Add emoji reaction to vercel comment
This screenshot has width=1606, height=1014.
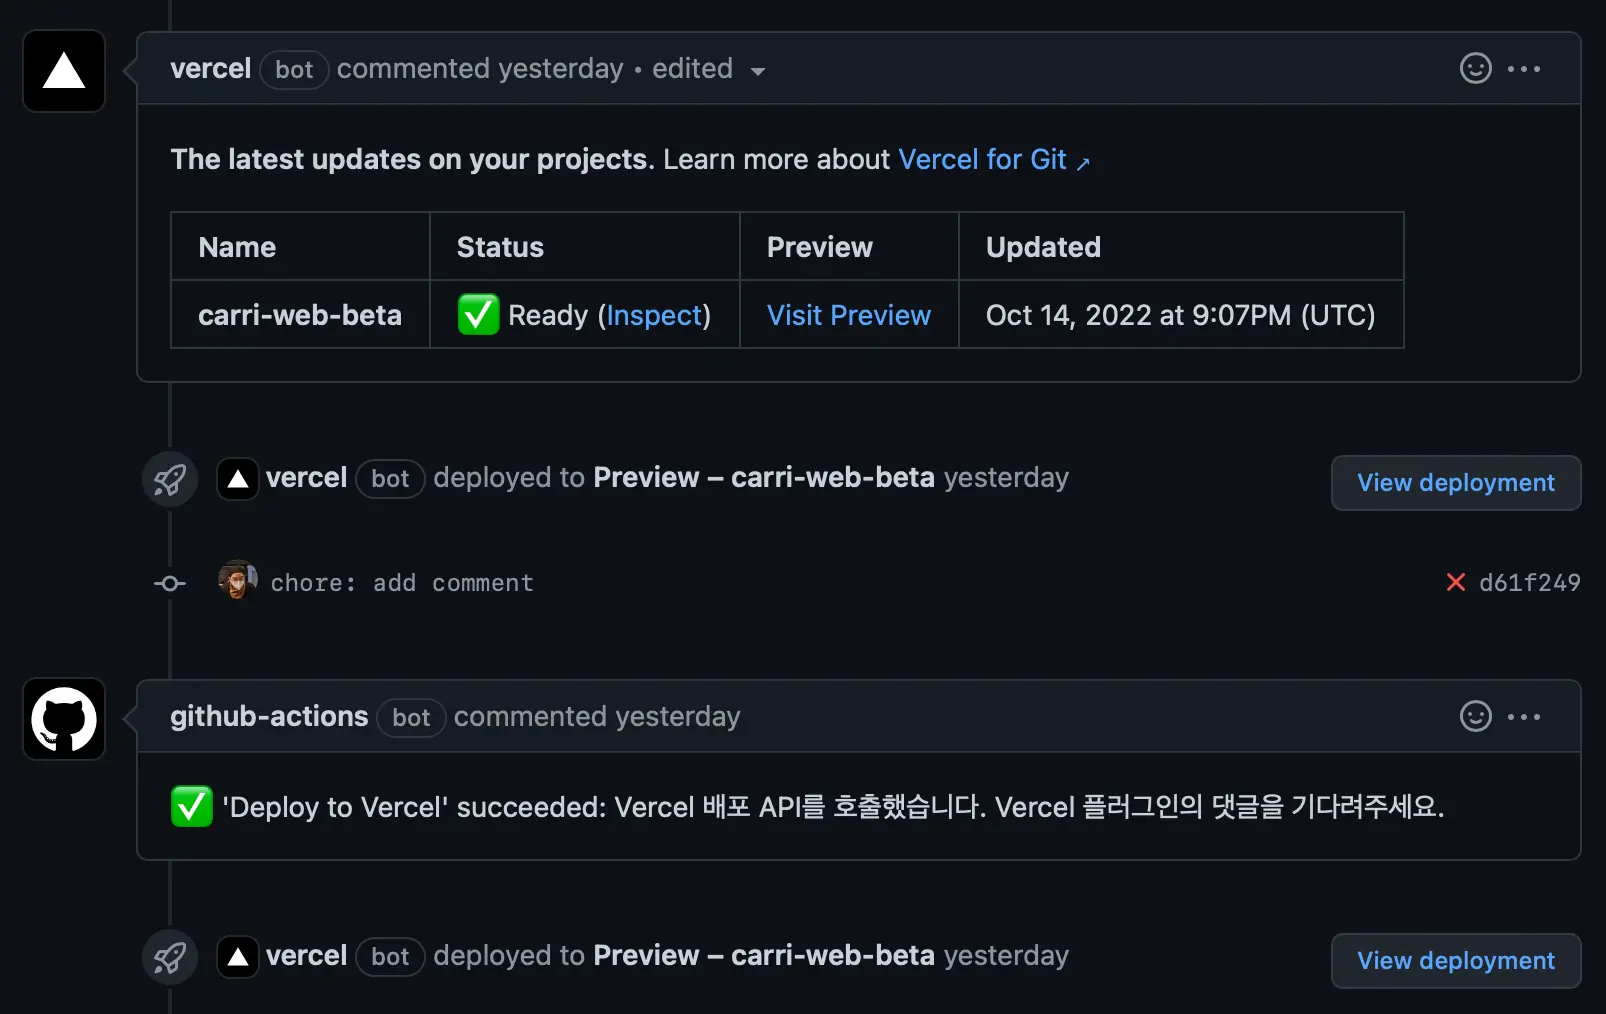pyautogui.click(x=1475, y=68)
